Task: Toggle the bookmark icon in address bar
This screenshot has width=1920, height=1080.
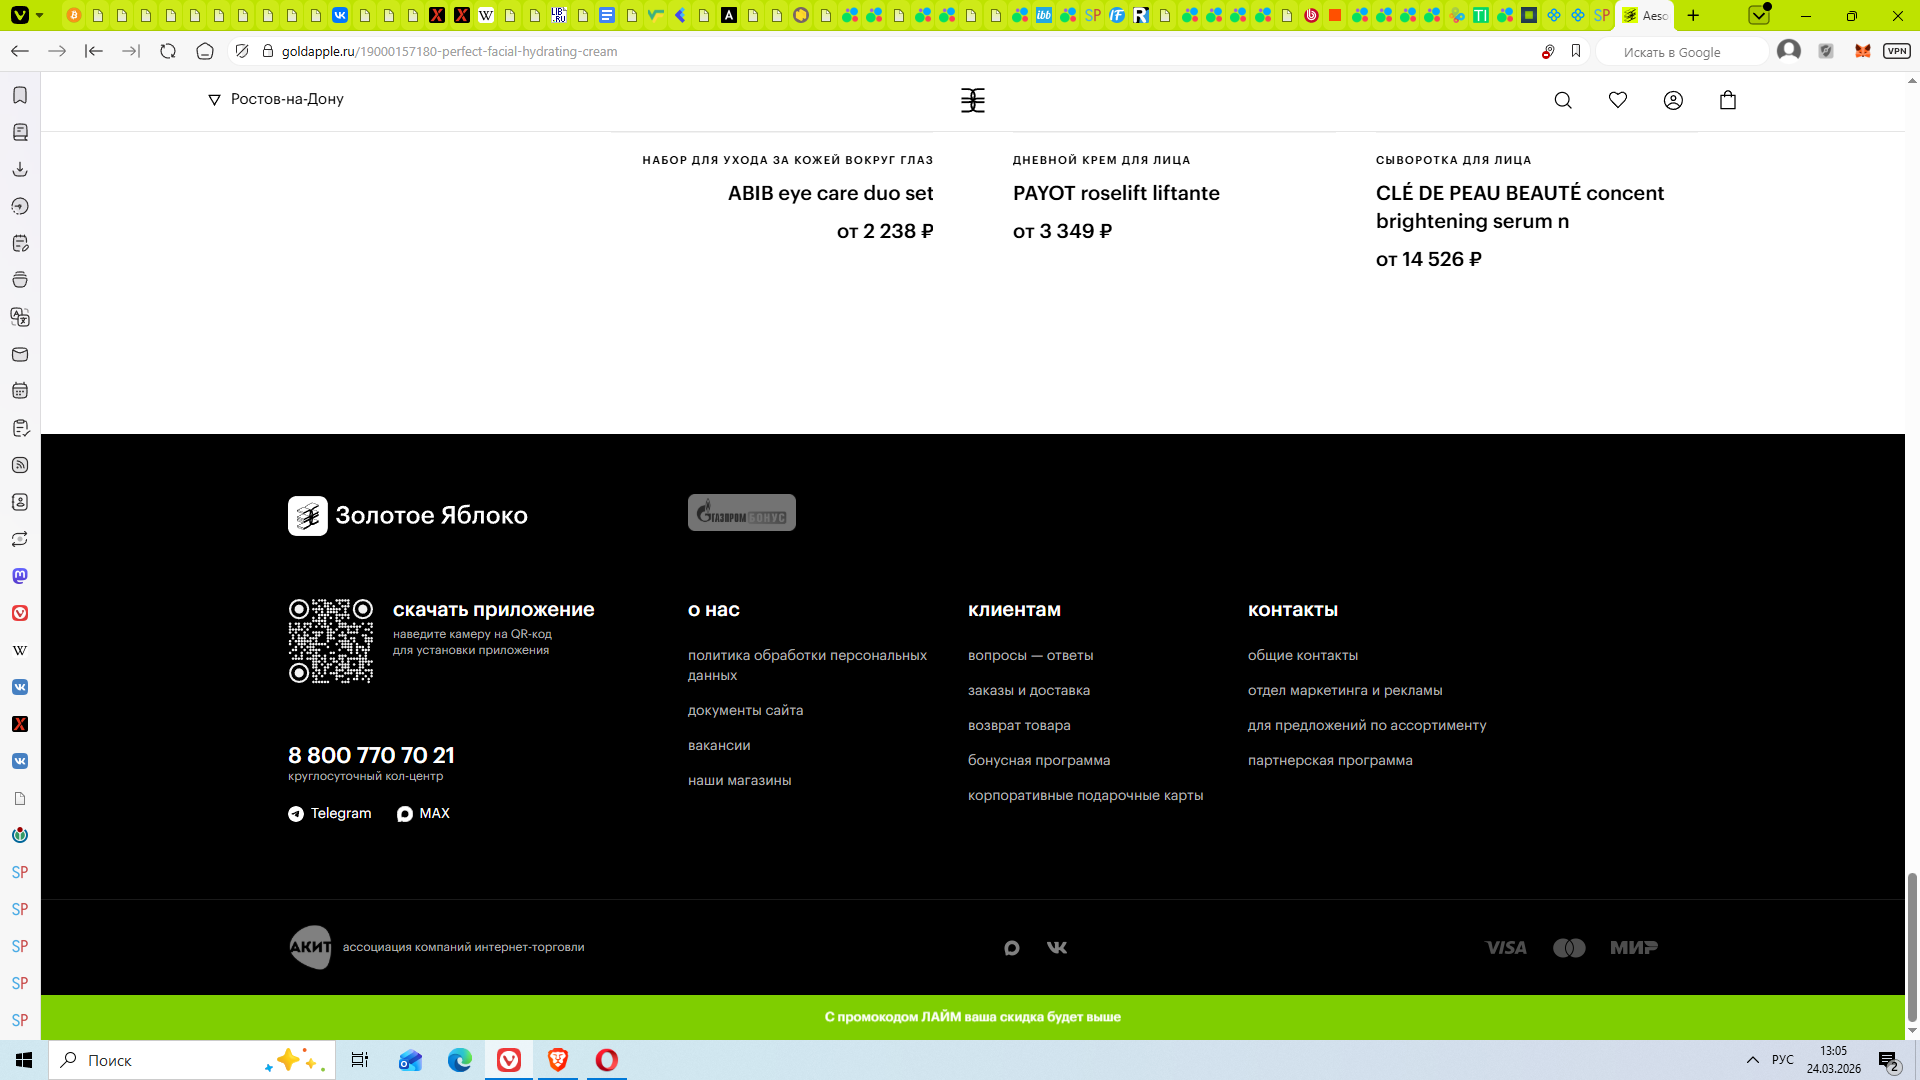Action: click(x=1576, y=51)
